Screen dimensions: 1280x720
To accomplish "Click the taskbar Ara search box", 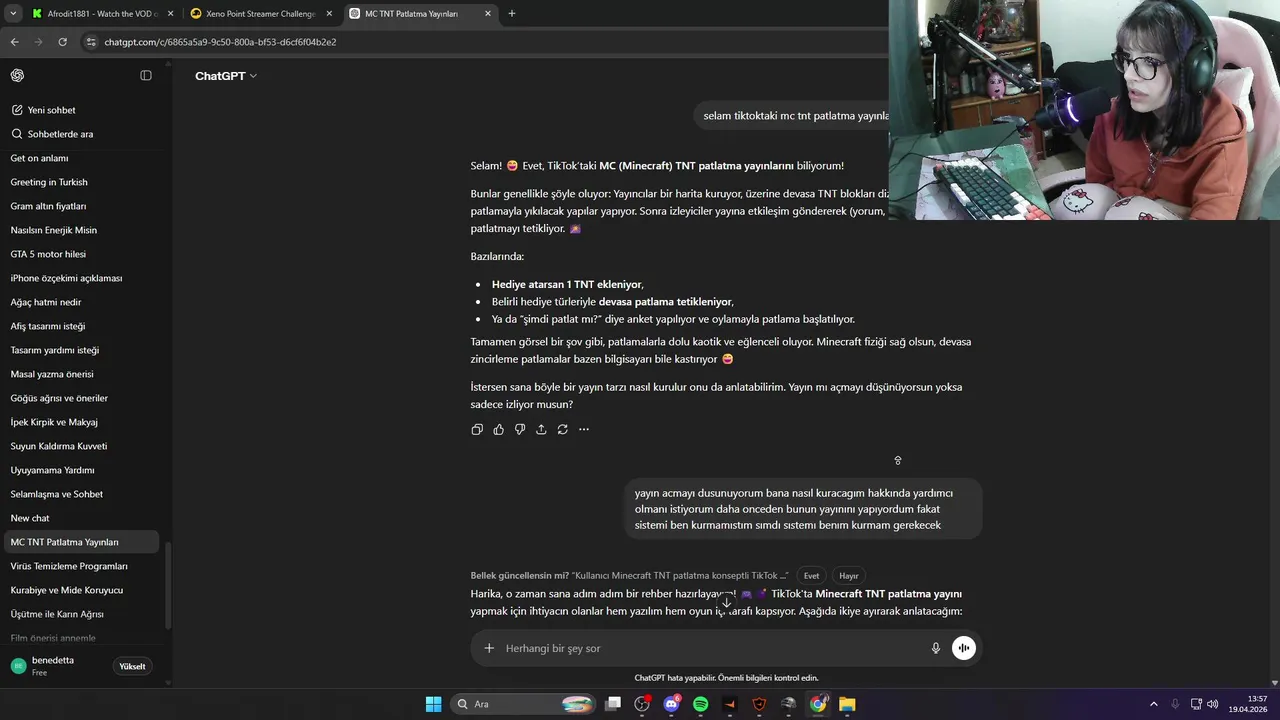I will point(523,704).
